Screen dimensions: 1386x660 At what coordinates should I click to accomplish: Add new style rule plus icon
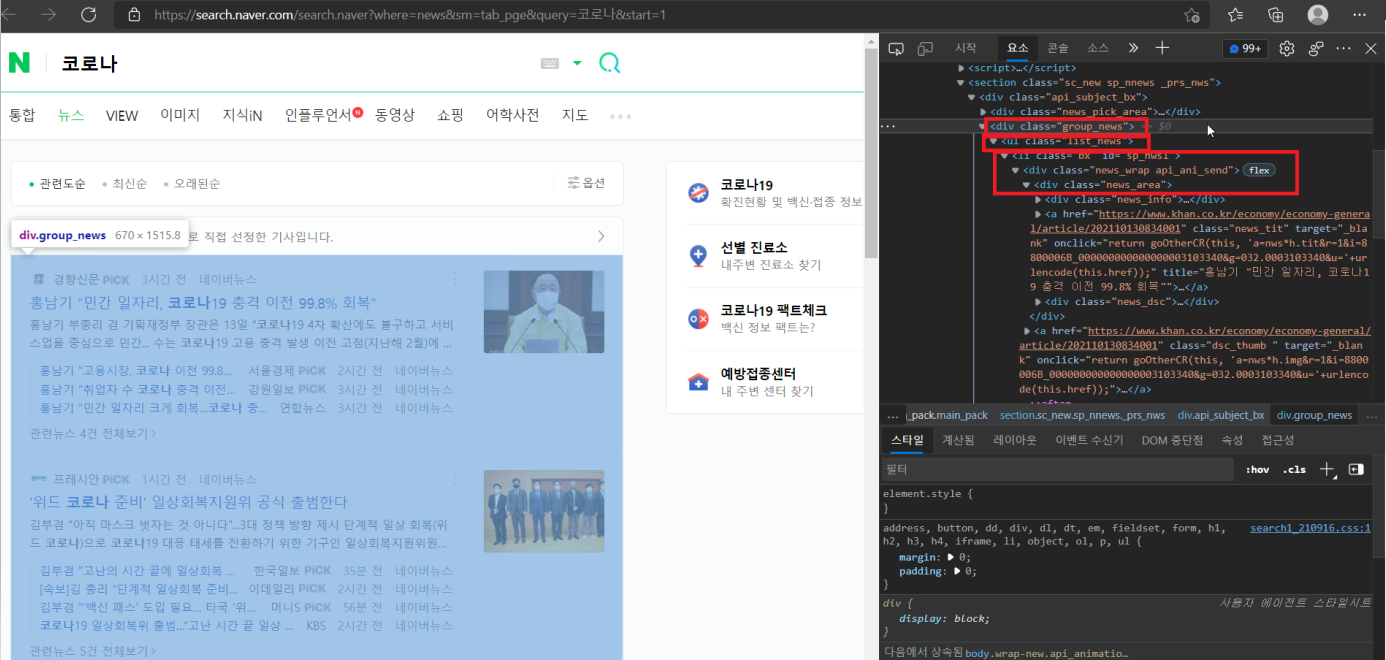[1327, 469]
